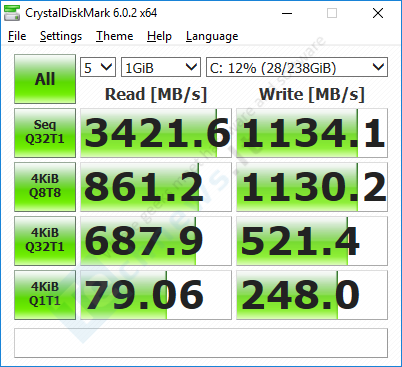Select the 4KiB Q32T1 write result 521.4
Screen dimensions: 402x367
[312, 241]
